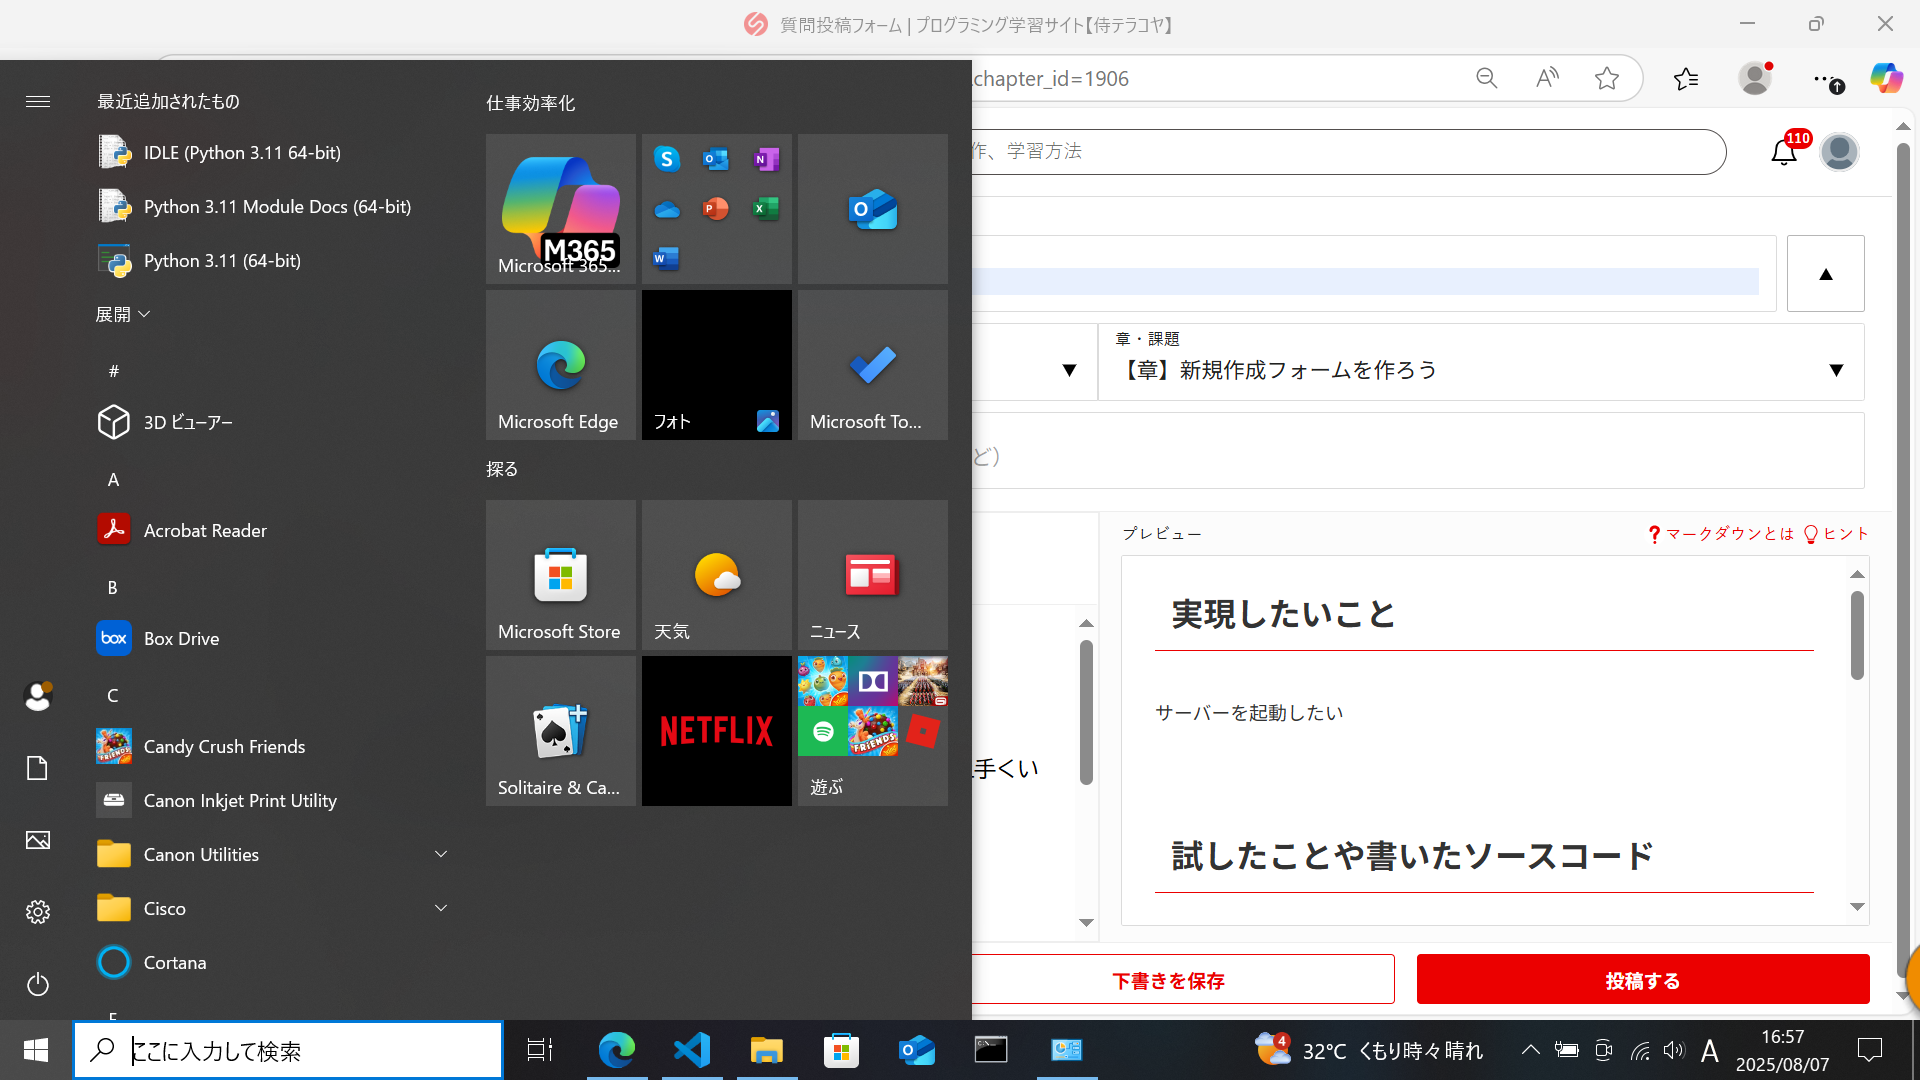Open volume control in system tray
This screenshot has width=1920, height=1080.
click(1674, 1050)
